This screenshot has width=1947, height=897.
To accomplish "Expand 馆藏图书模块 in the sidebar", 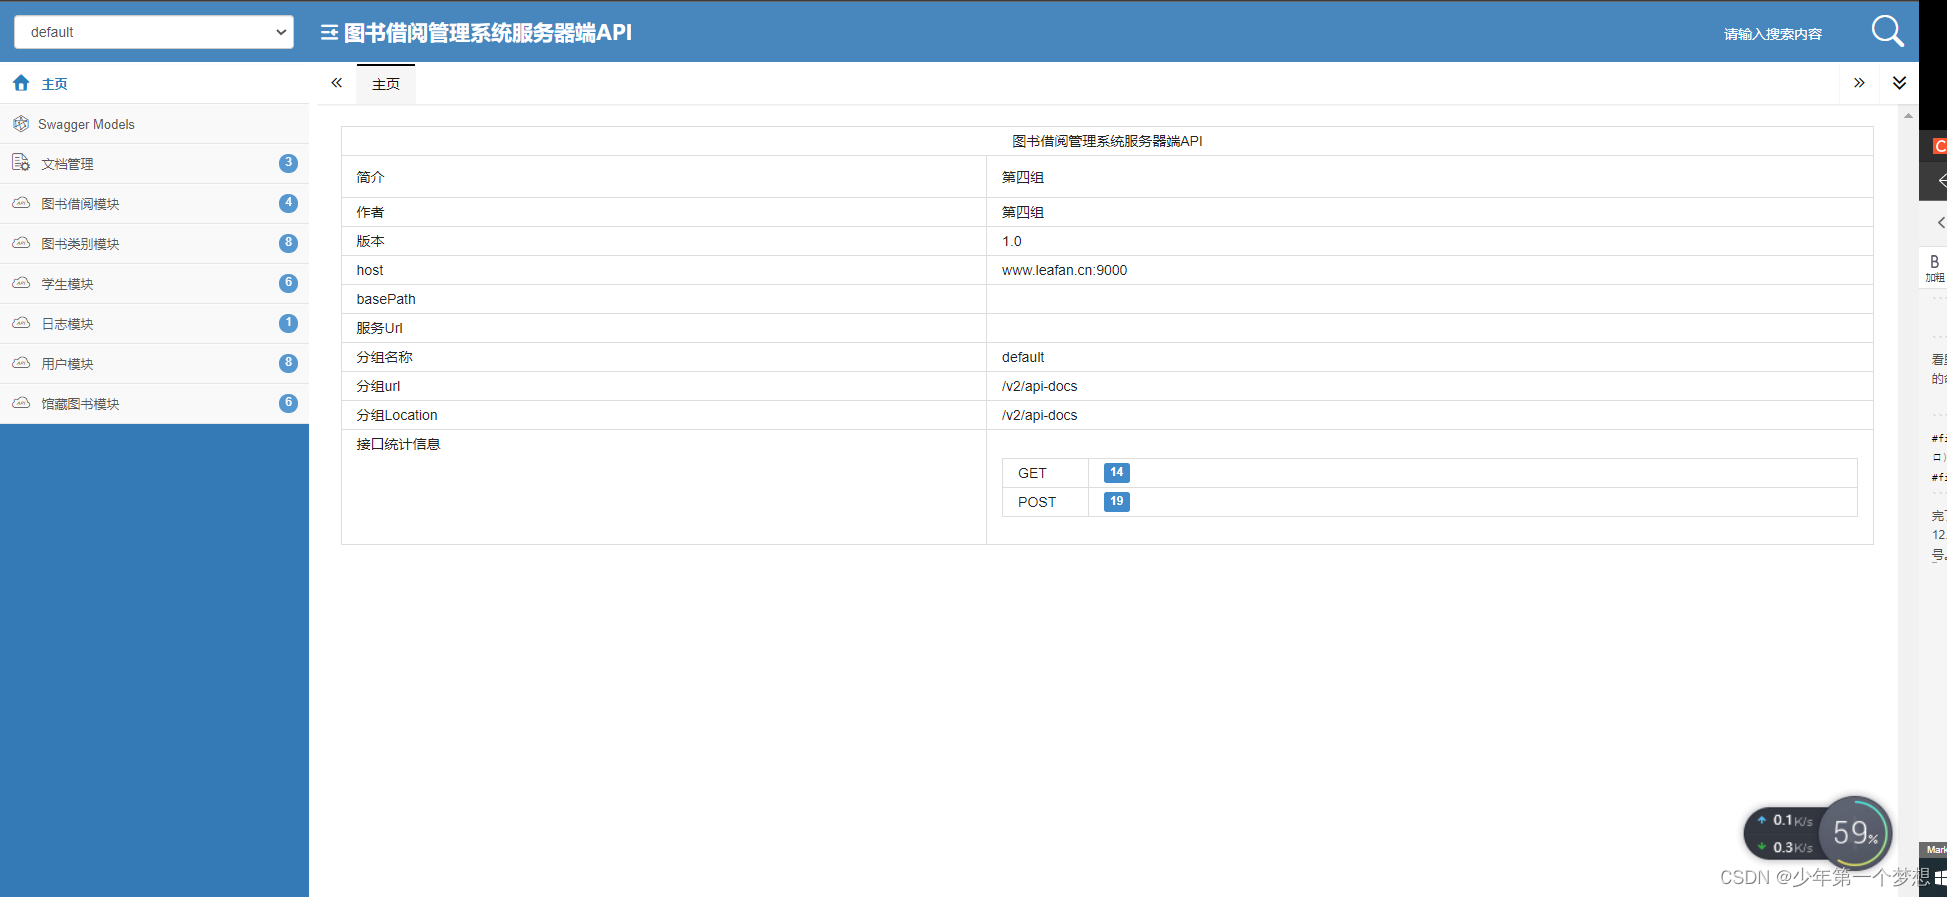I will (x=154, y=404).
